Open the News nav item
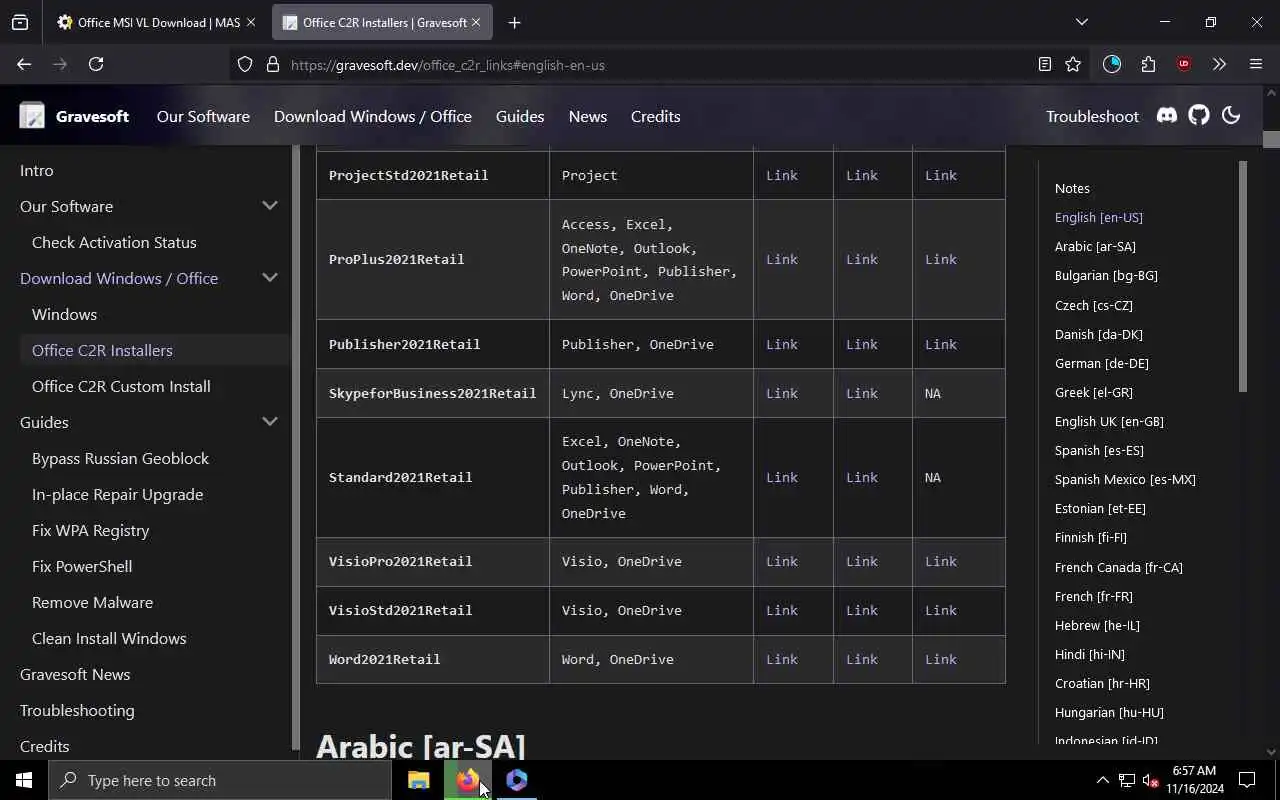This screenshot has height=800, width=1280. [588, 116]
